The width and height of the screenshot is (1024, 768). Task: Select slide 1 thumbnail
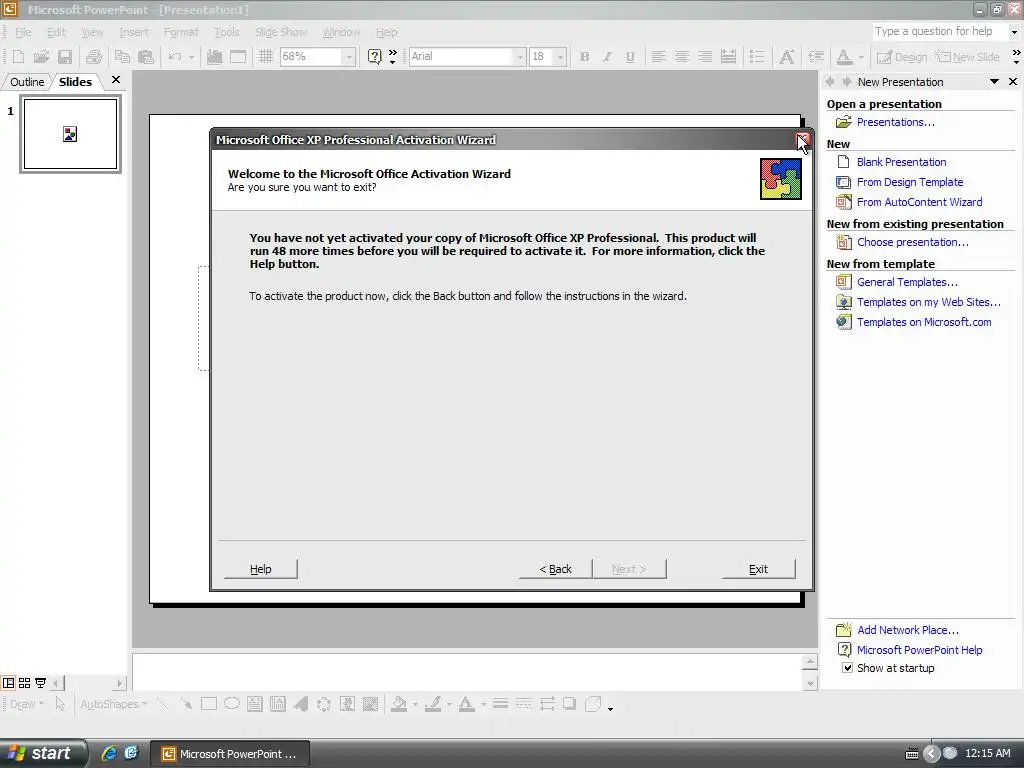[71, 134]
